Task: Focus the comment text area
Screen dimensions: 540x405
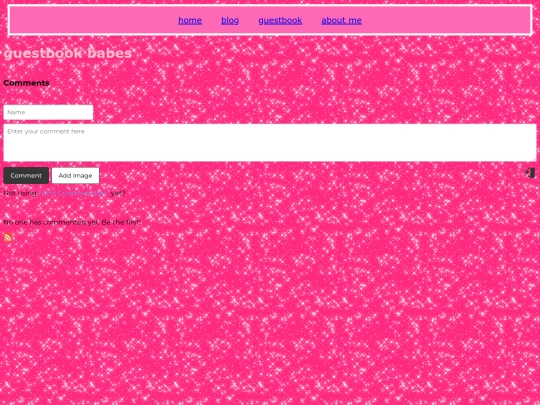Action: (x=270, y=143)
